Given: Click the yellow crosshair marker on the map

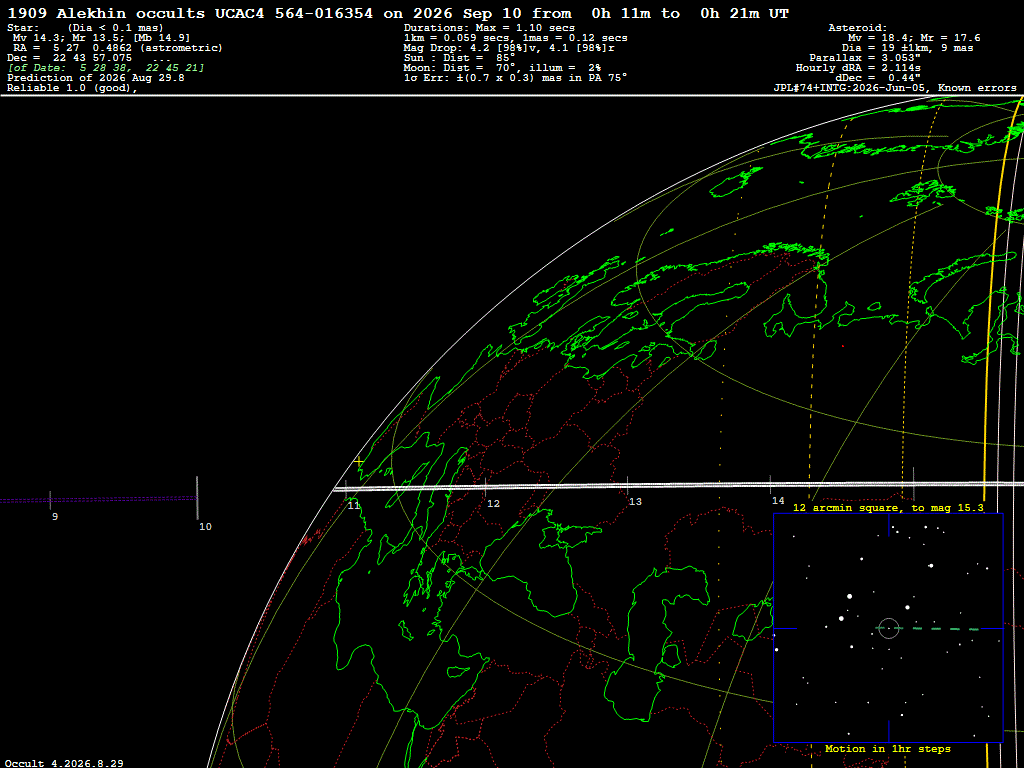Looking at the screenshot, I should pos(359,462).
